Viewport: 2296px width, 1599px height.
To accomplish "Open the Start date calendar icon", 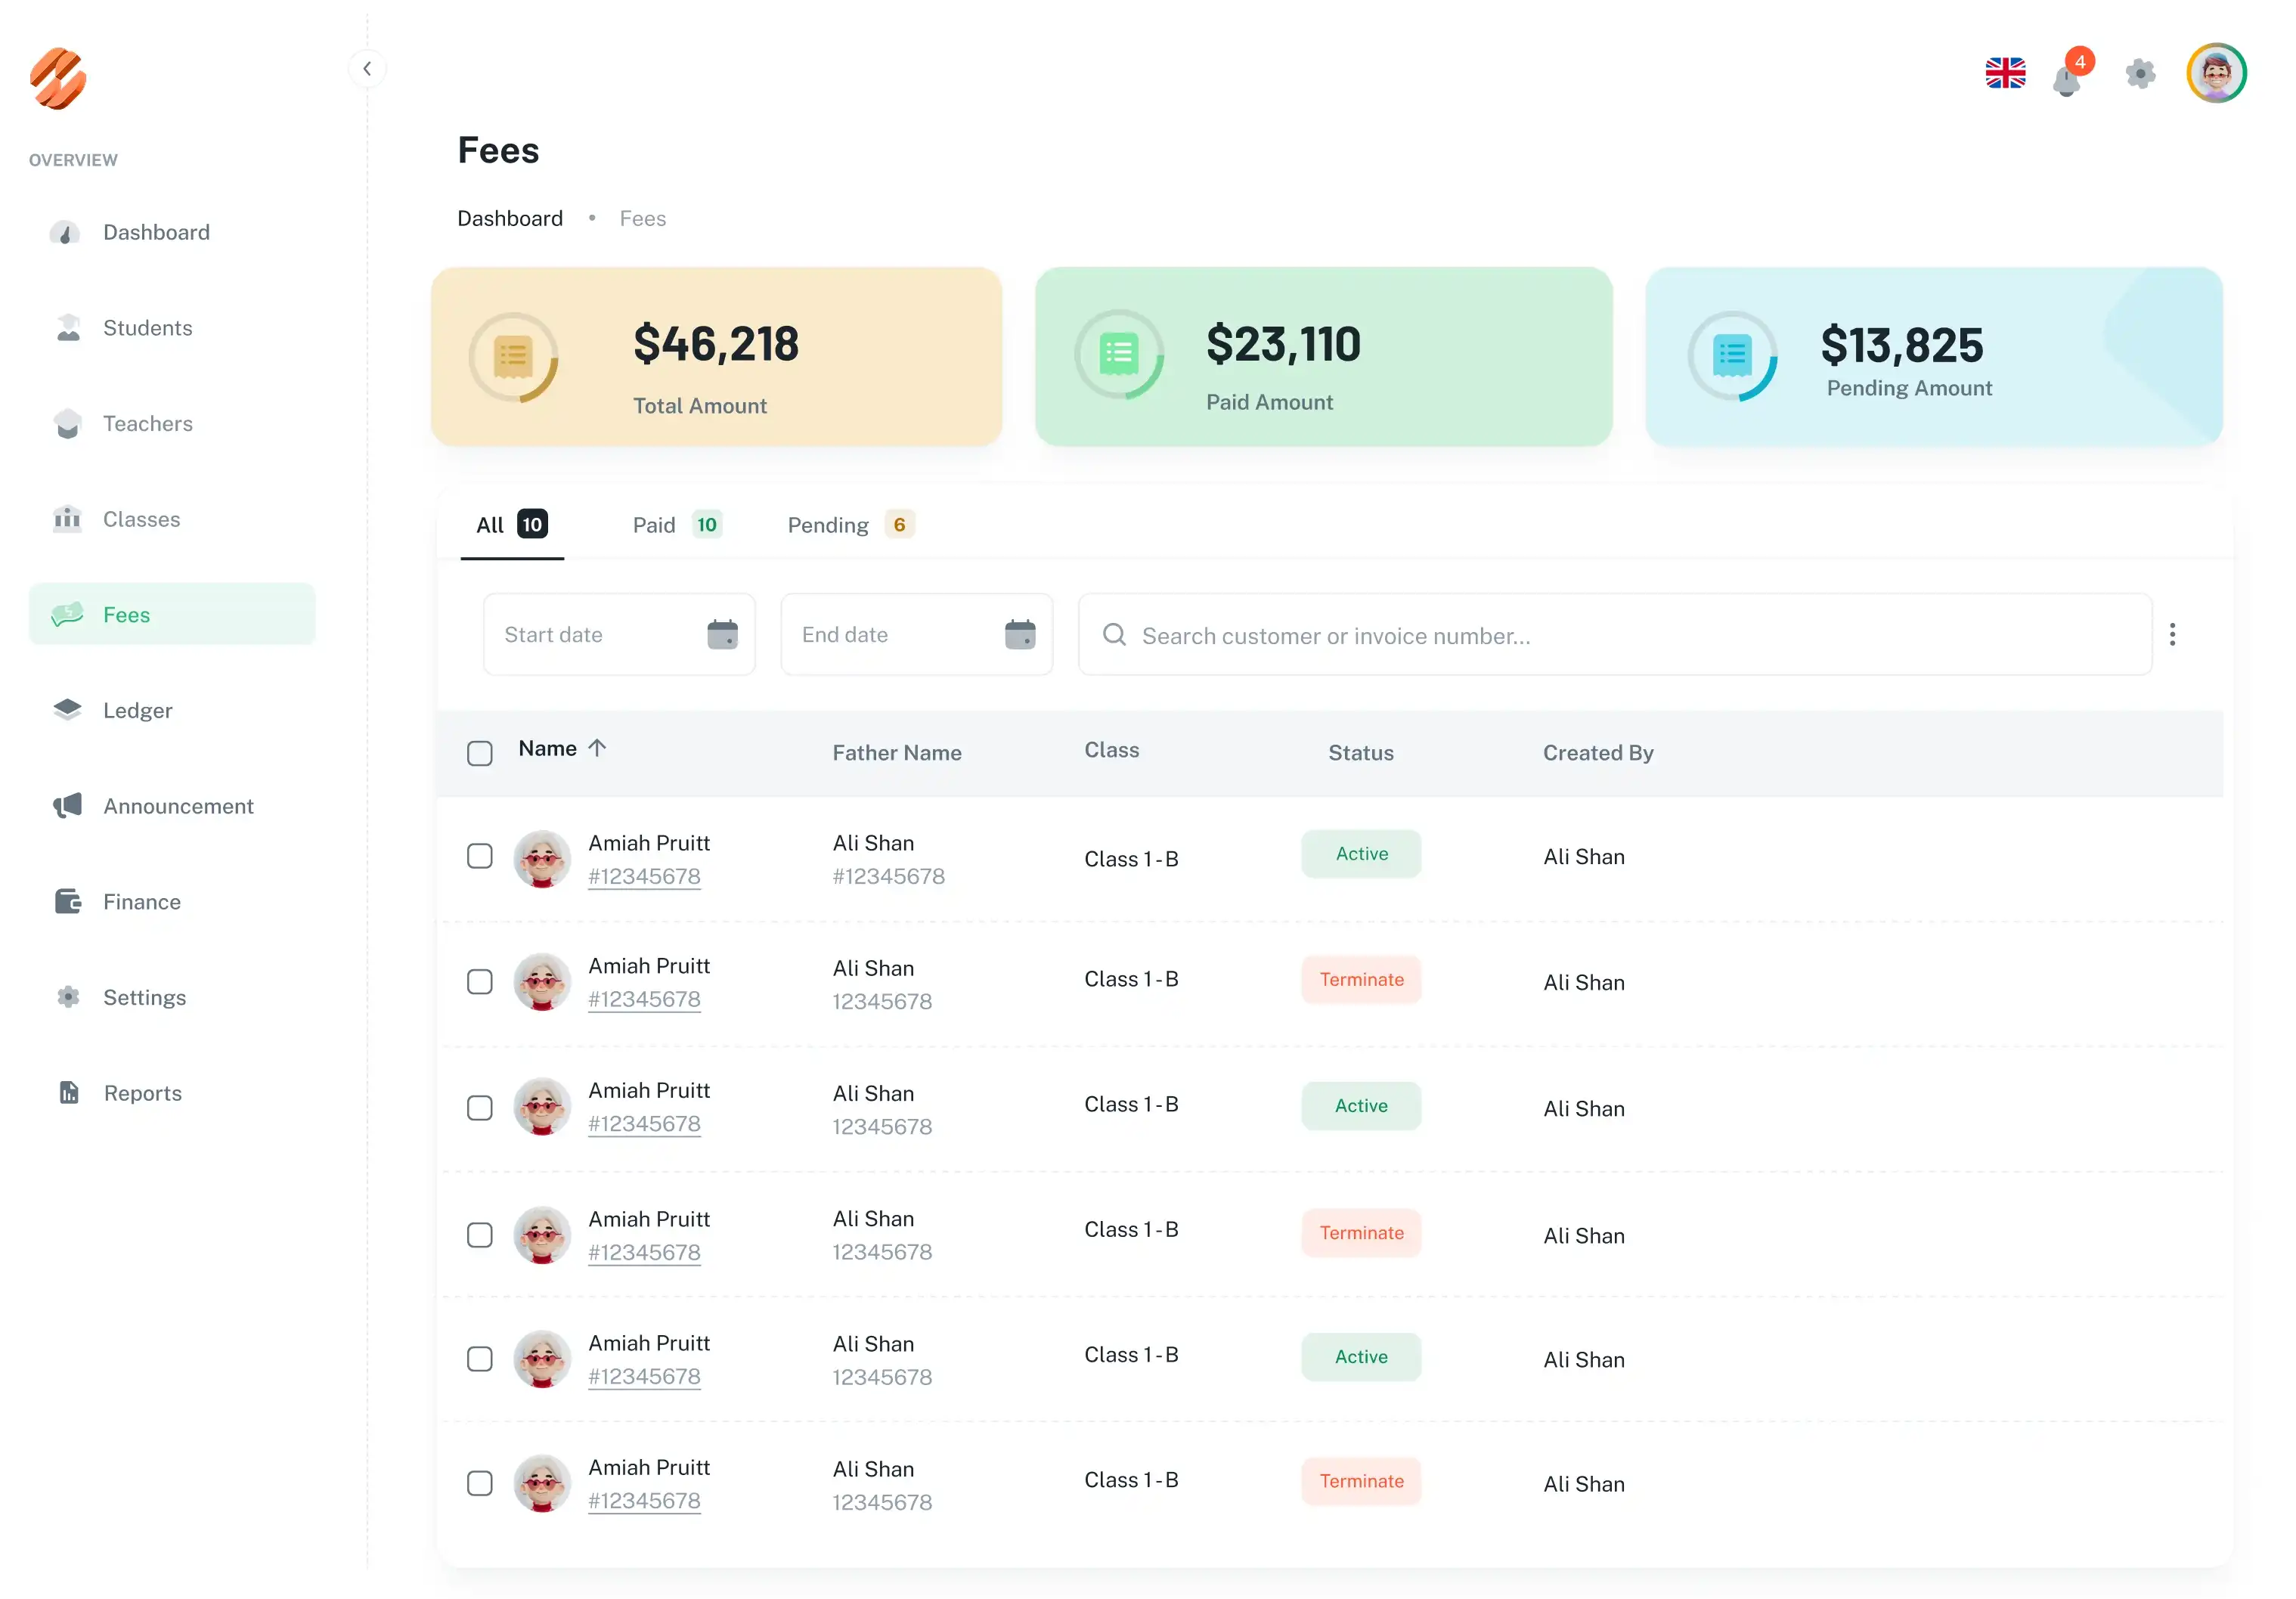I will 722,634.
